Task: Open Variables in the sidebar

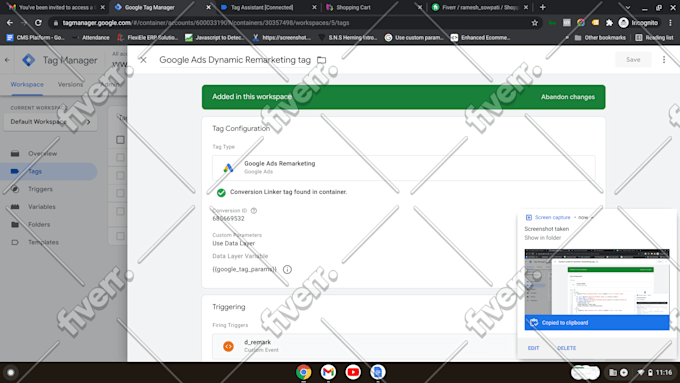Action: pos(42,207)
